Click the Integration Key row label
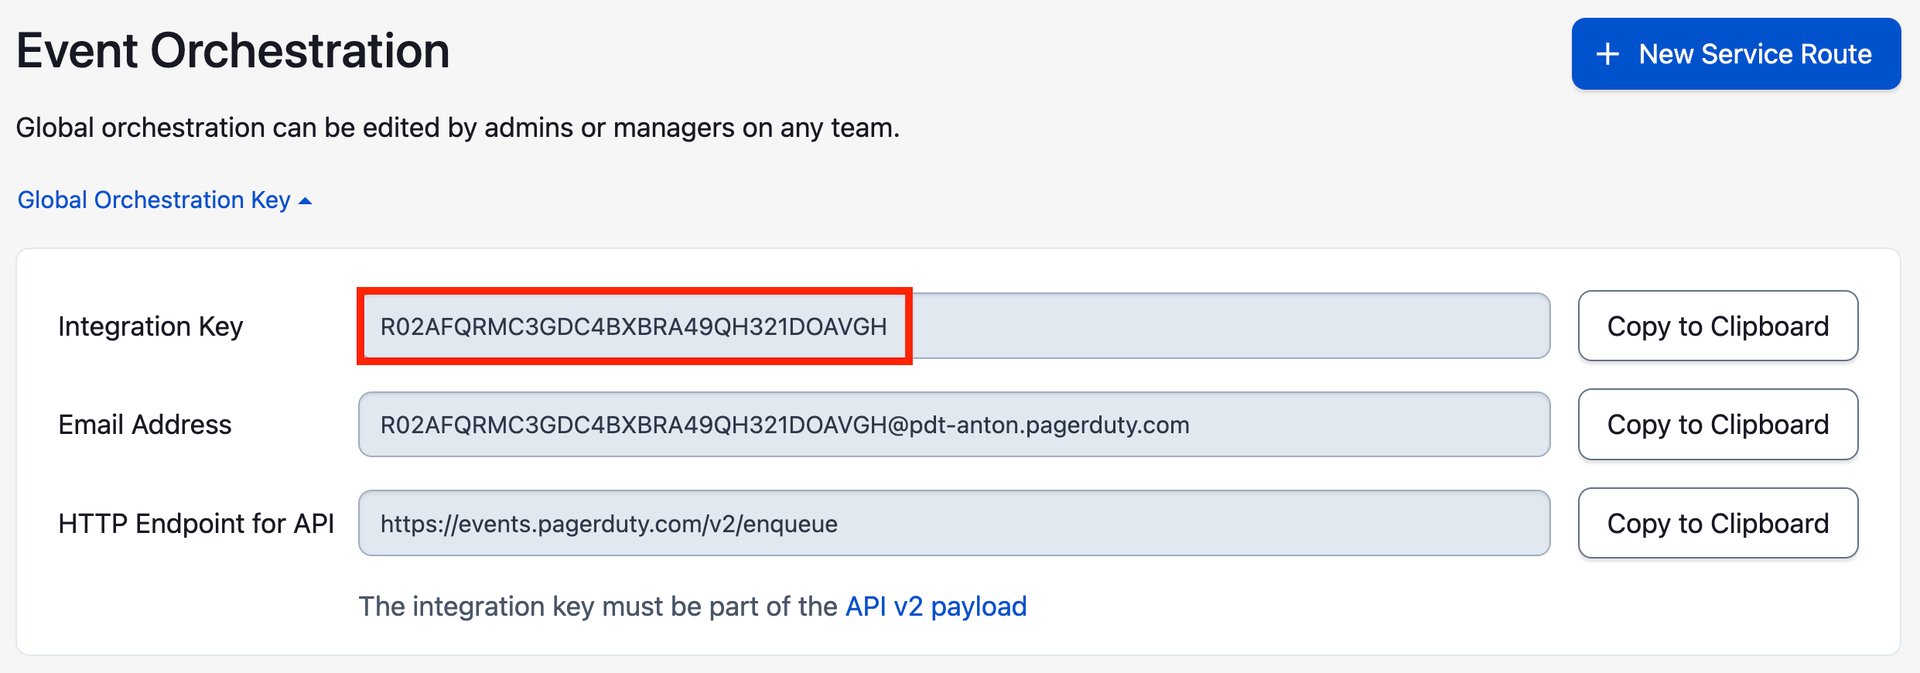 pos(150,326)
